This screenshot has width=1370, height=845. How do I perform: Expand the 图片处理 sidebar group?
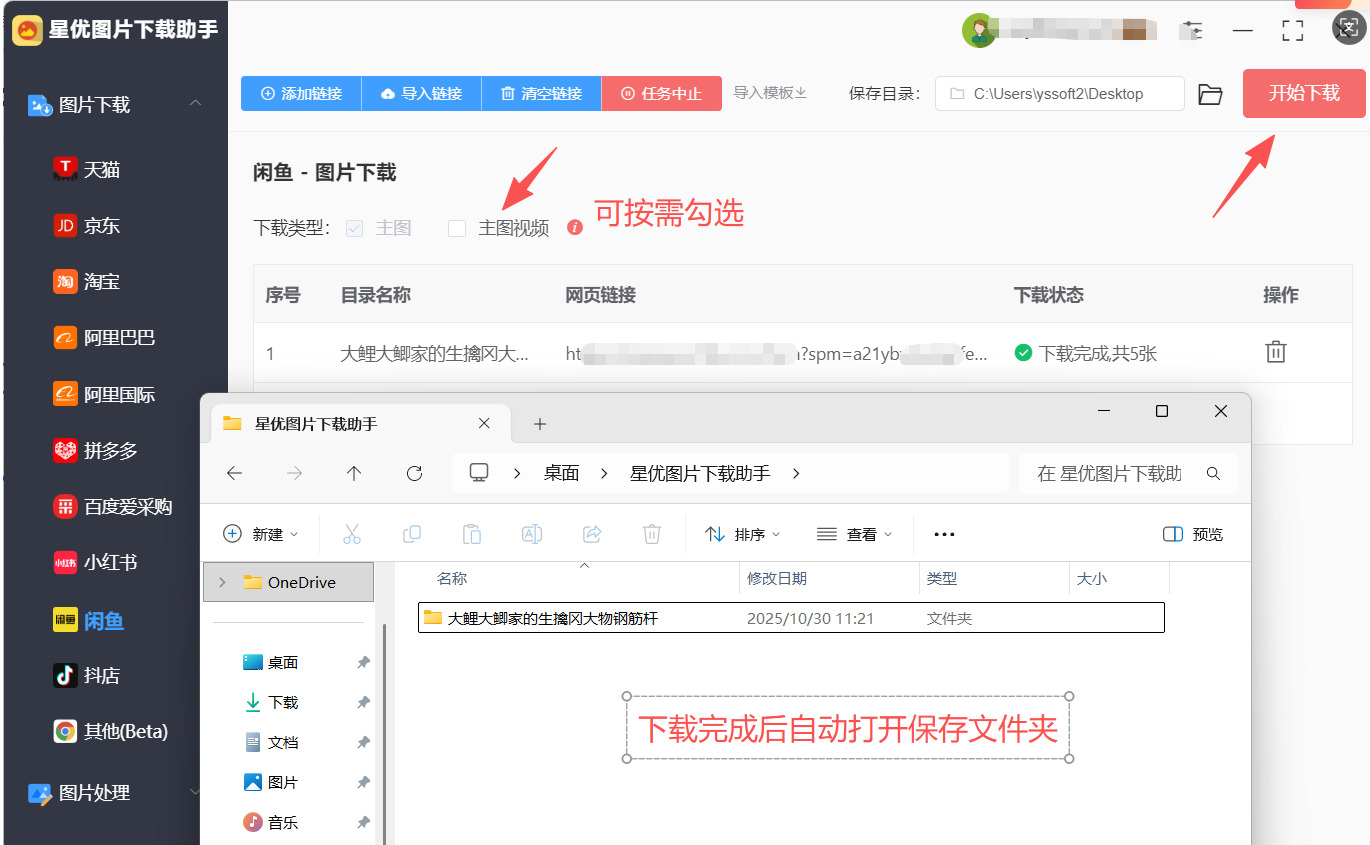coord(196,792)
